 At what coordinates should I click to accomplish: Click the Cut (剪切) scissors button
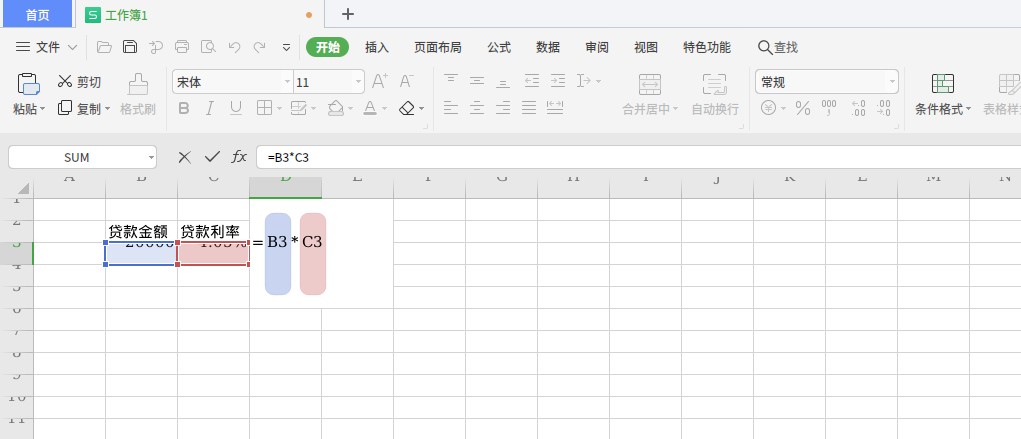(x=79, y=82)
